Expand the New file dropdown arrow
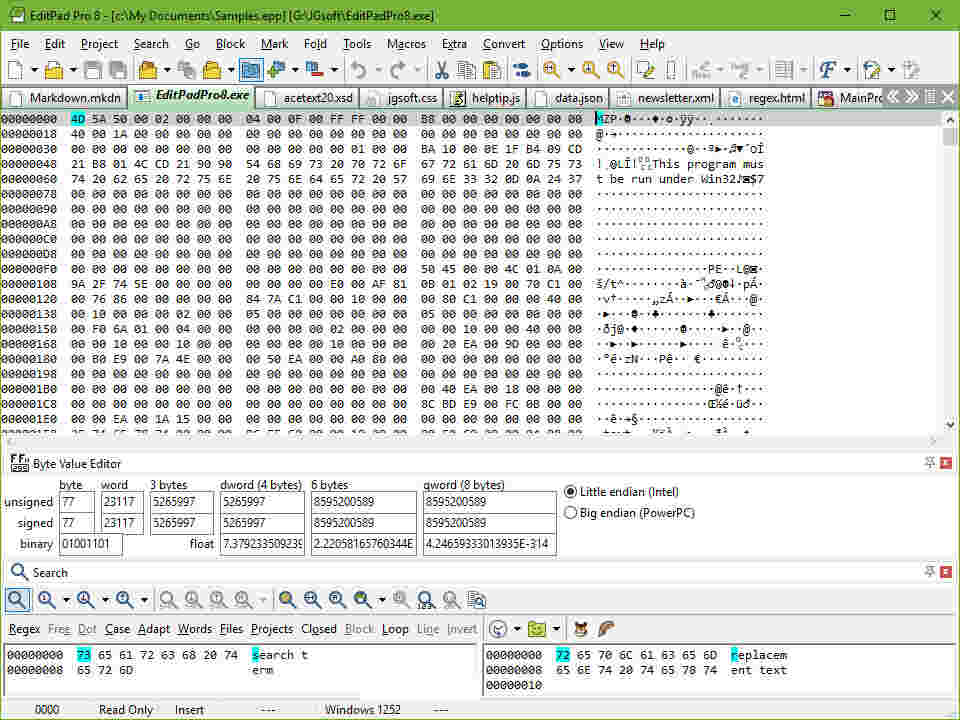 (x=35, y=70)
